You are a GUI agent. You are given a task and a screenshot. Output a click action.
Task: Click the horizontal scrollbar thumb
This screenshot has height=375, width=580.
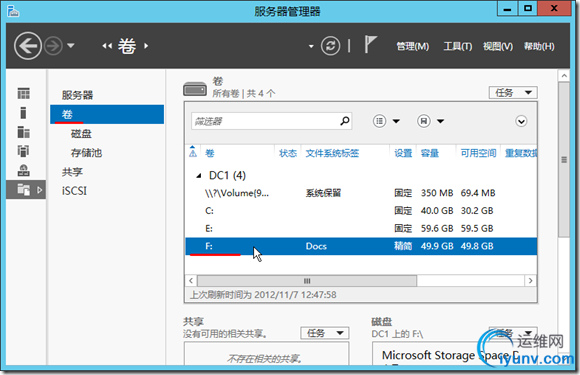pyautogui.click(x=307, y=281)
